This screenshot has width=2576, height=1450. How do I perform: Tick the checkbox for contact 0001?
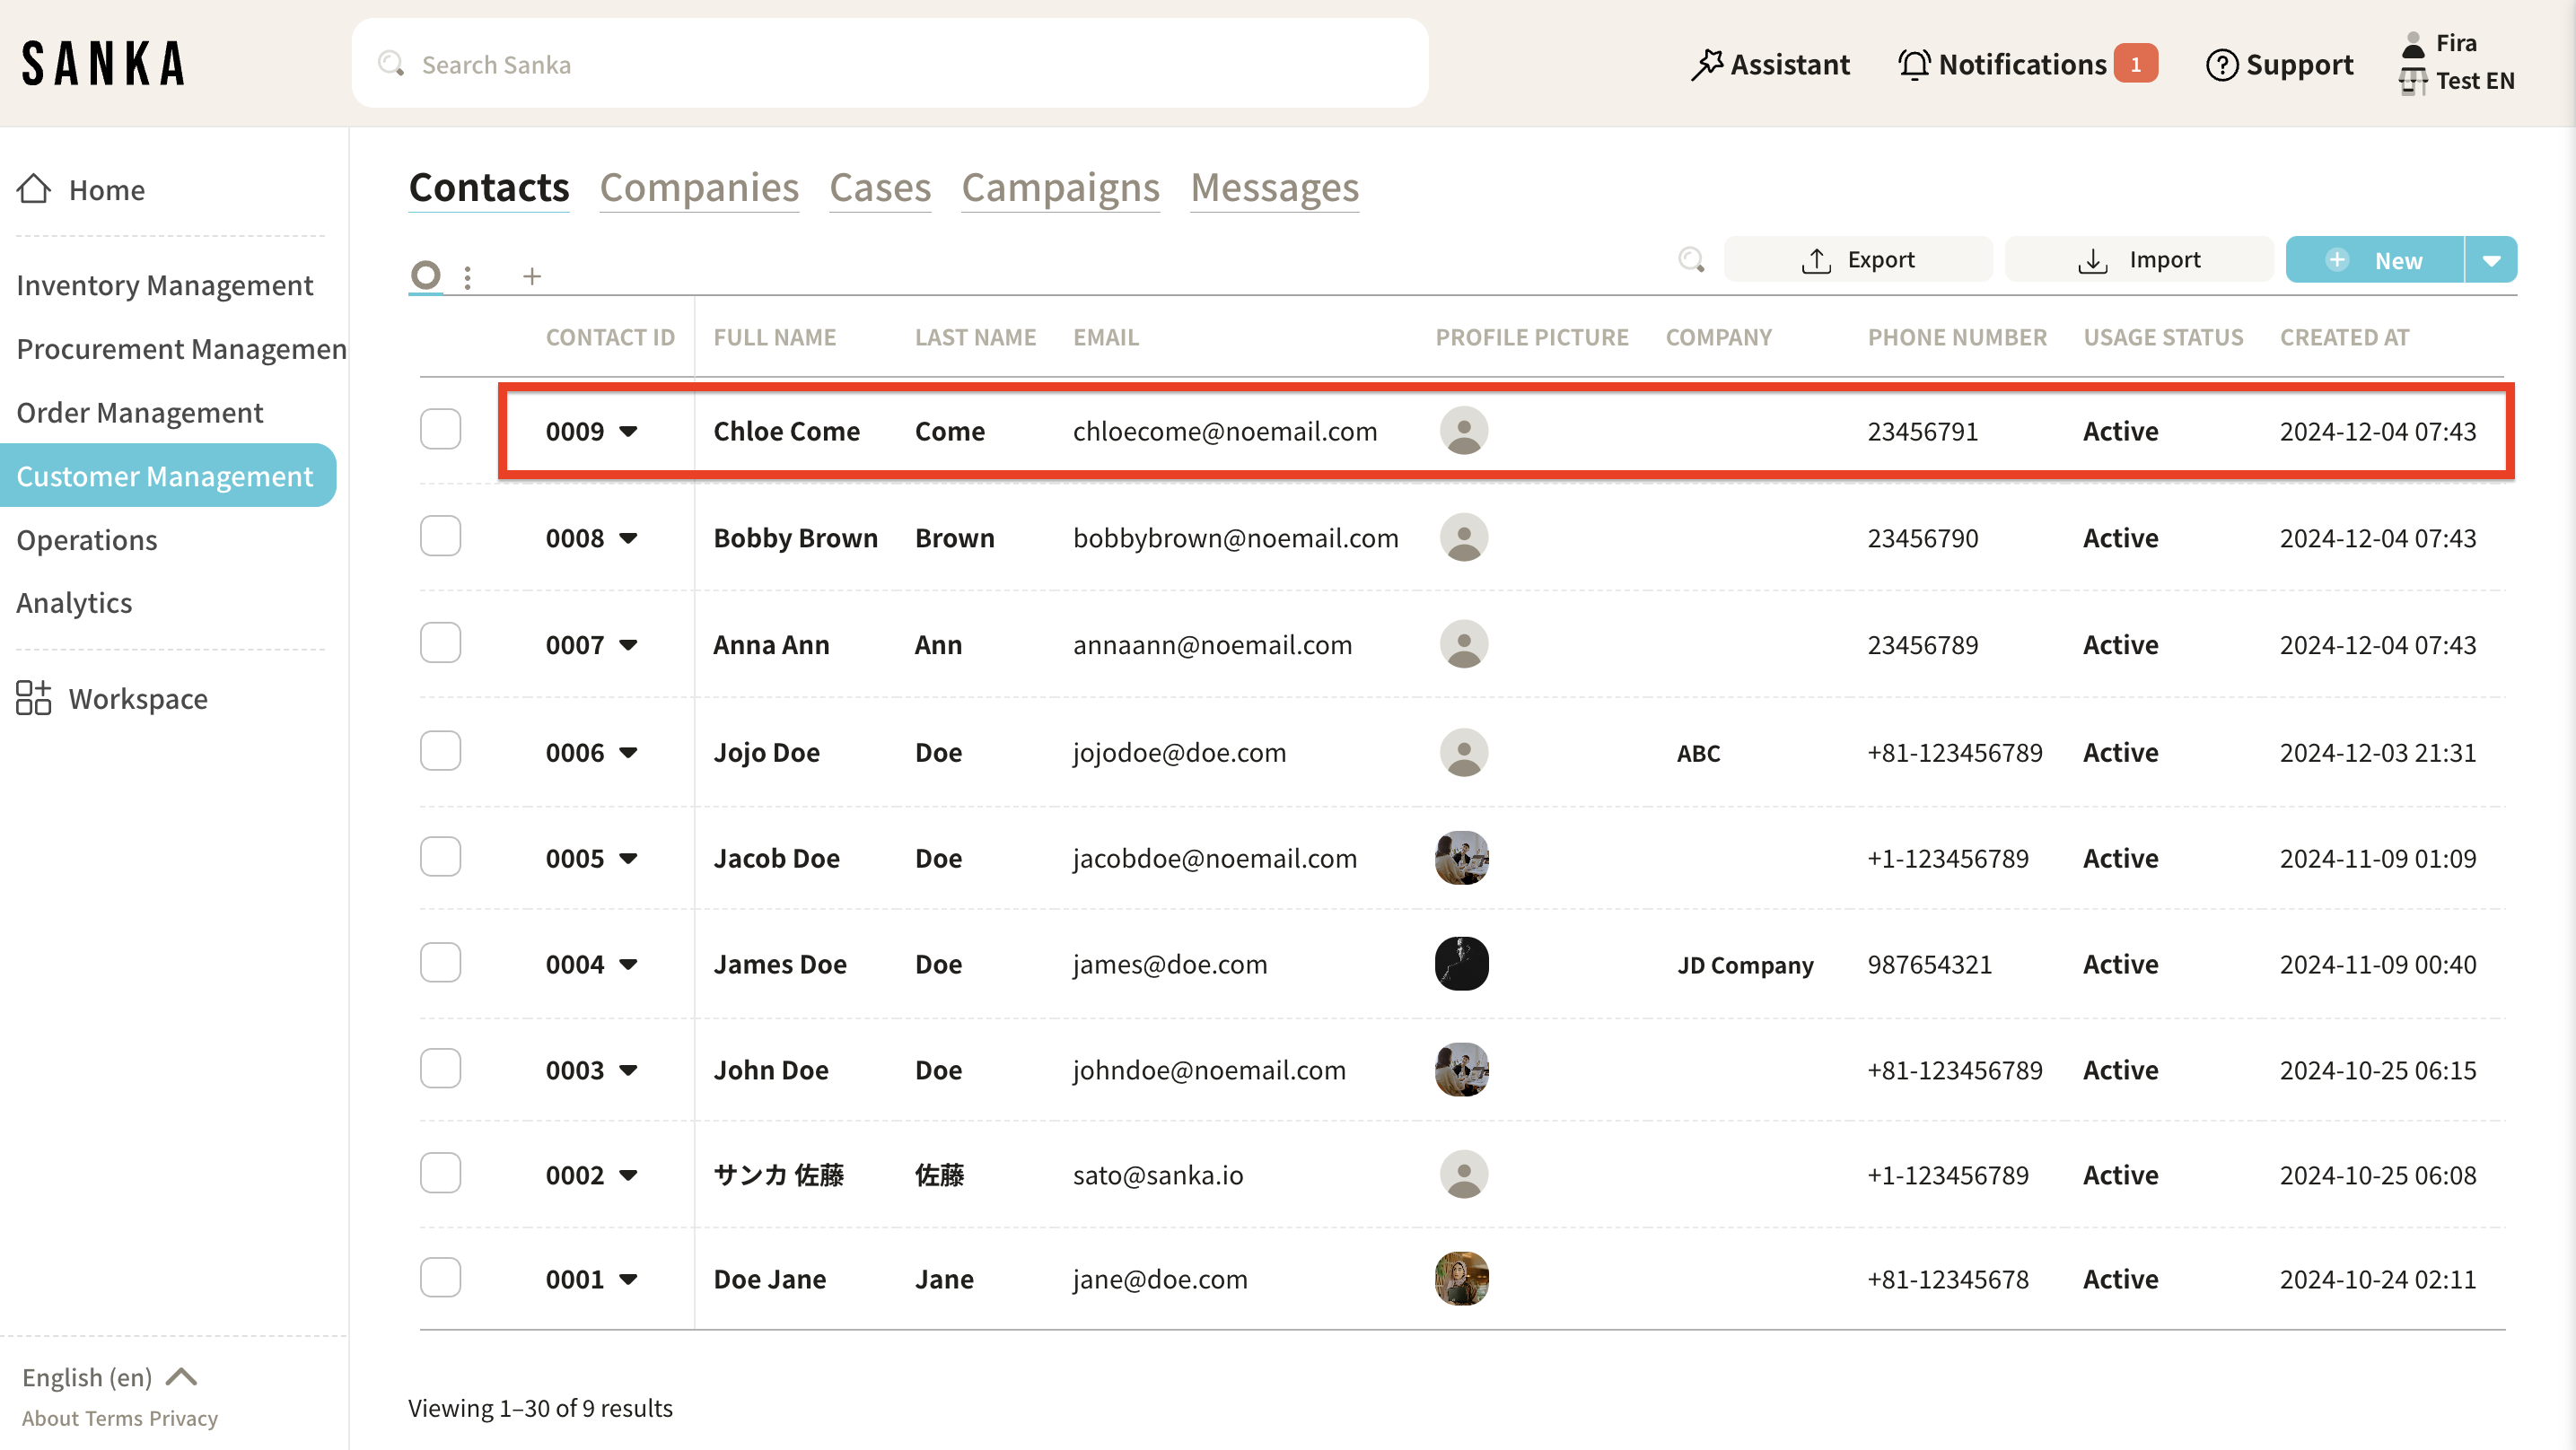(x=440, y=1278)
